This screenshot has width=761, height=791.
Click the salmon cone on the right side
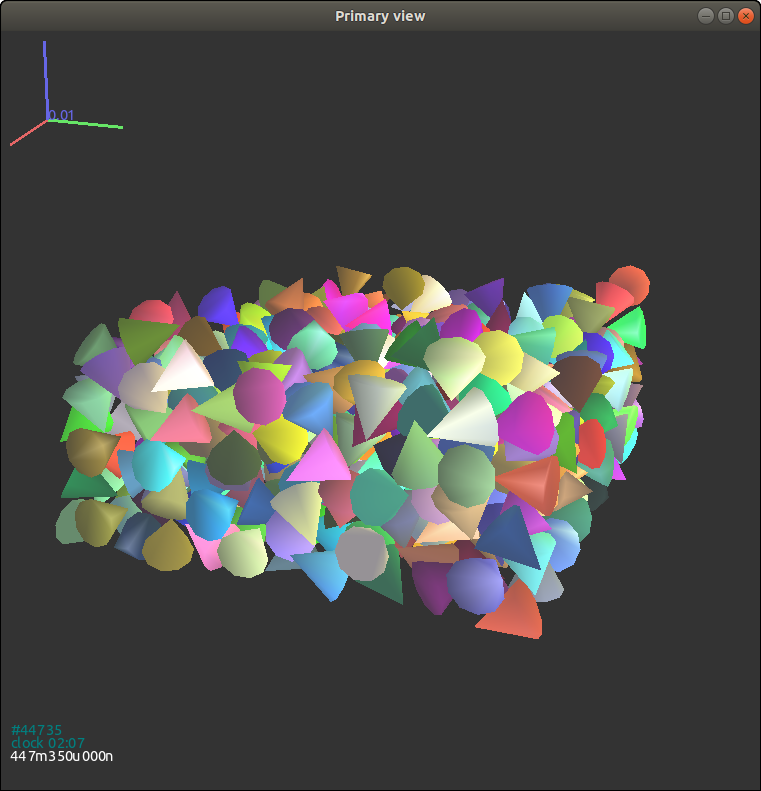tap(530, 482)
